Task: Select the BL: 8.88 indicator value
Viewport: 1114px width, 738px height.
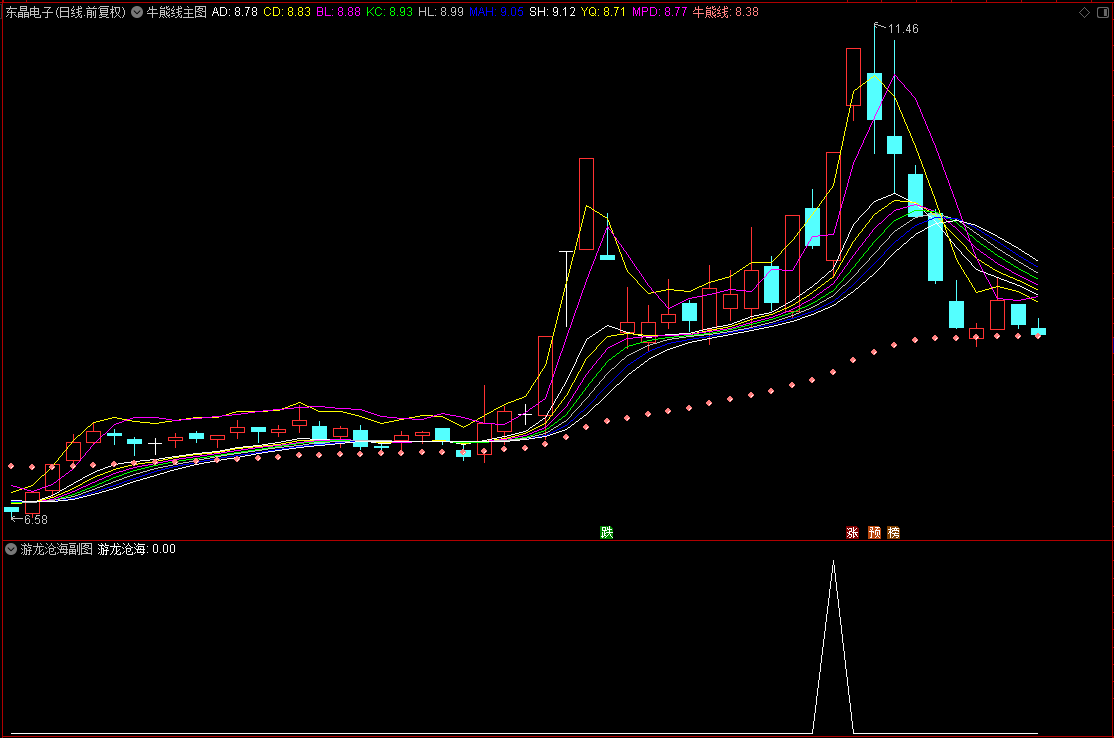Action: pyautogui.click(x=338, y=12)
